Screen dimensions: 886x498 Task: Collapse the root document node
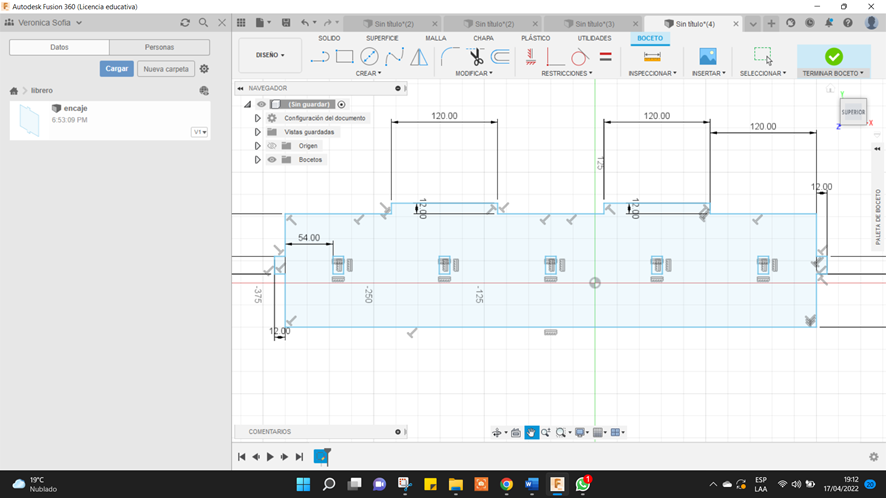[247, 104]
